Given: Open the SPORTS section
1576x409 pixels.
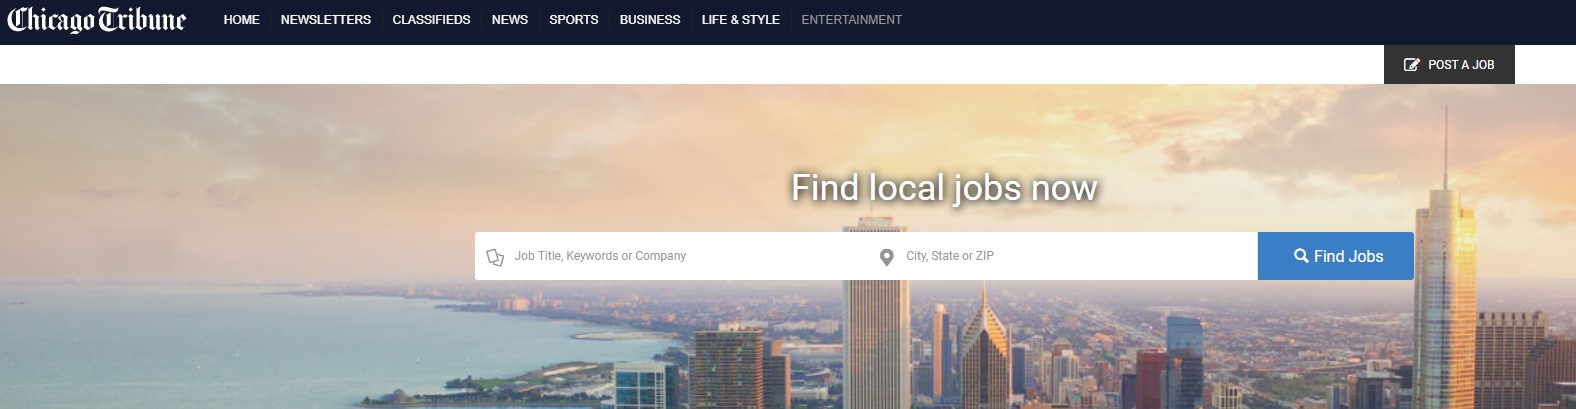Looking at the screenshot, I should pyautogui.click(x=574, y=20).
